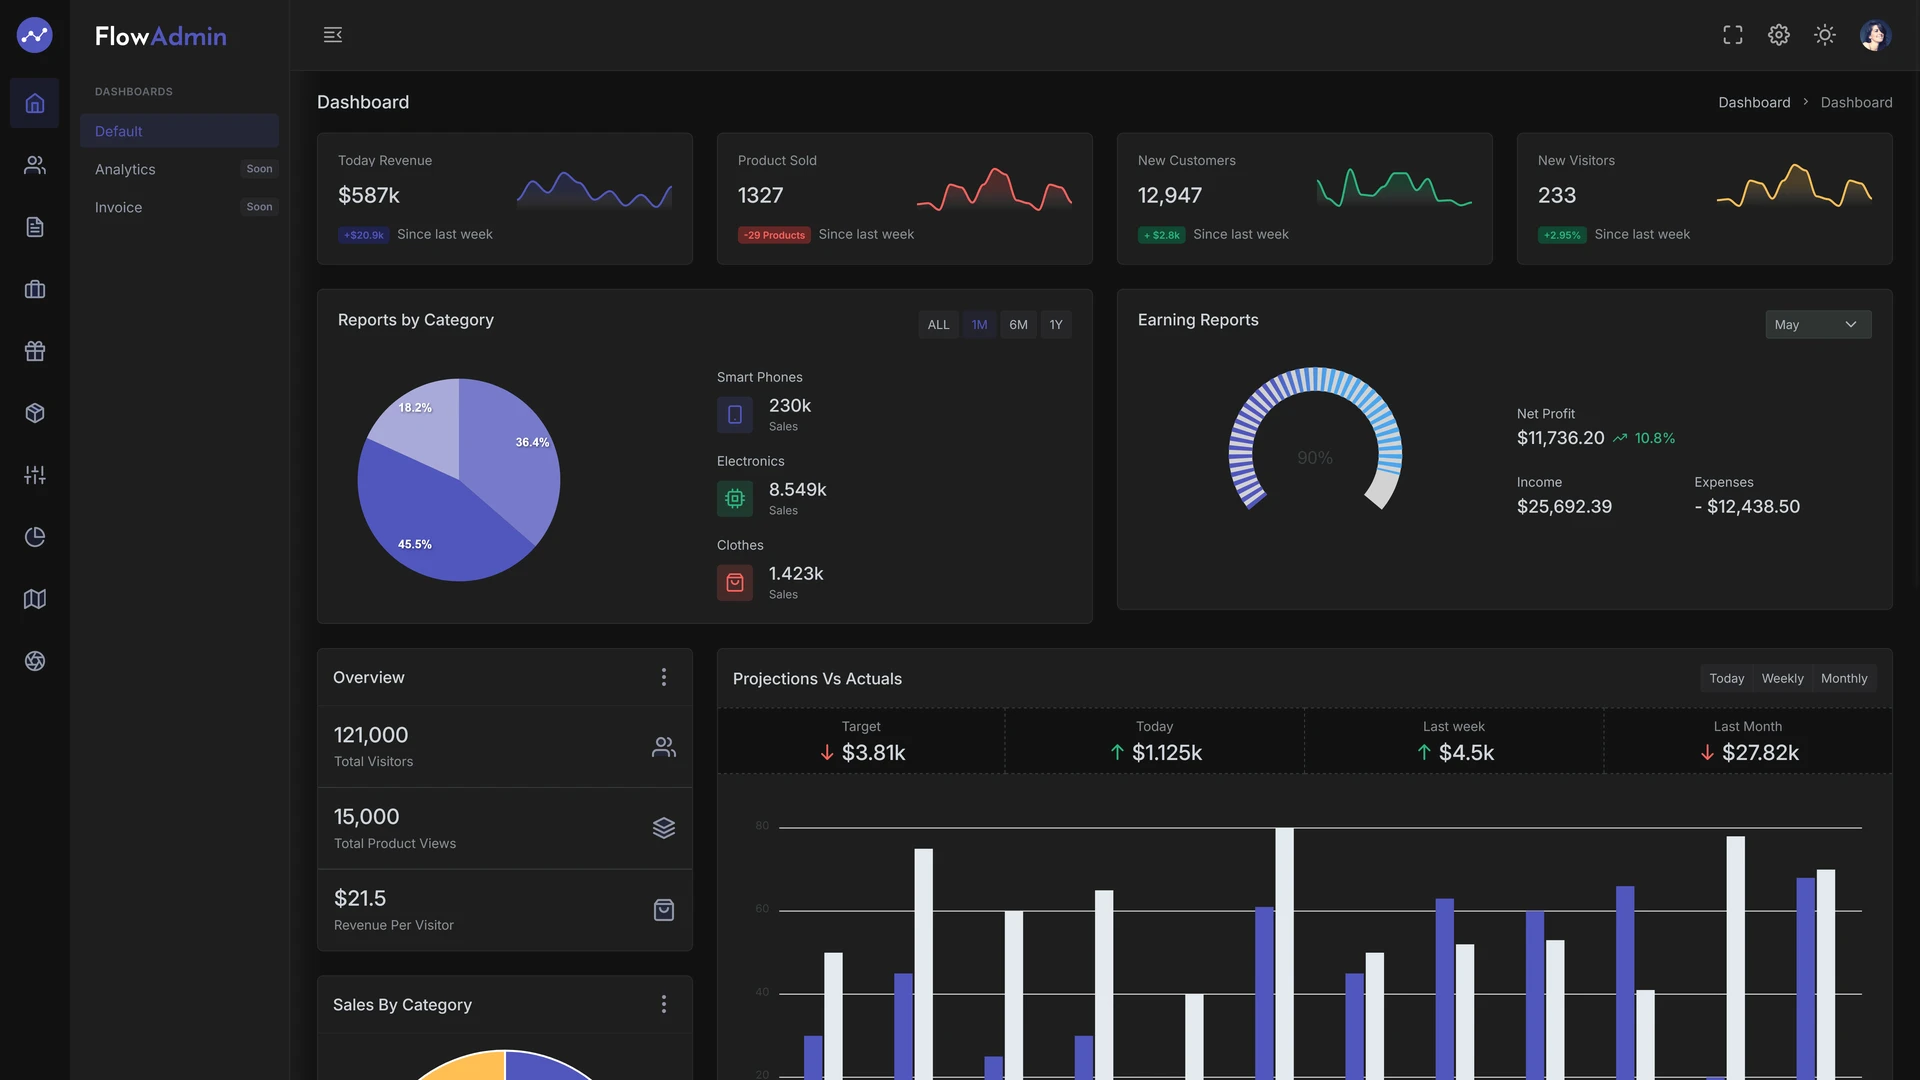Select Monthly in Projections Vs Actuals
1920x1080 pixels.
tap(1844, 678)
